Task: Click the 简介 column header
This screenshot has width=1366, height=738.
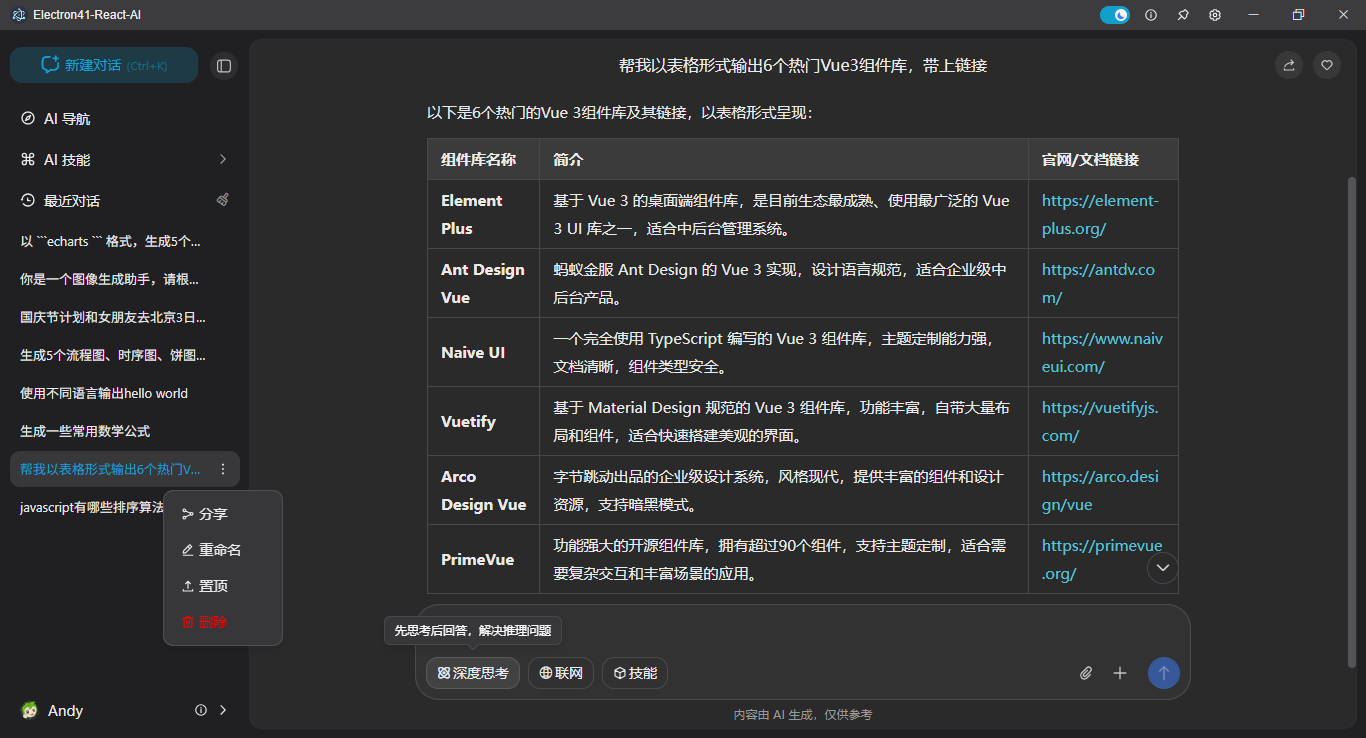Action: click(x=784, y=159)
